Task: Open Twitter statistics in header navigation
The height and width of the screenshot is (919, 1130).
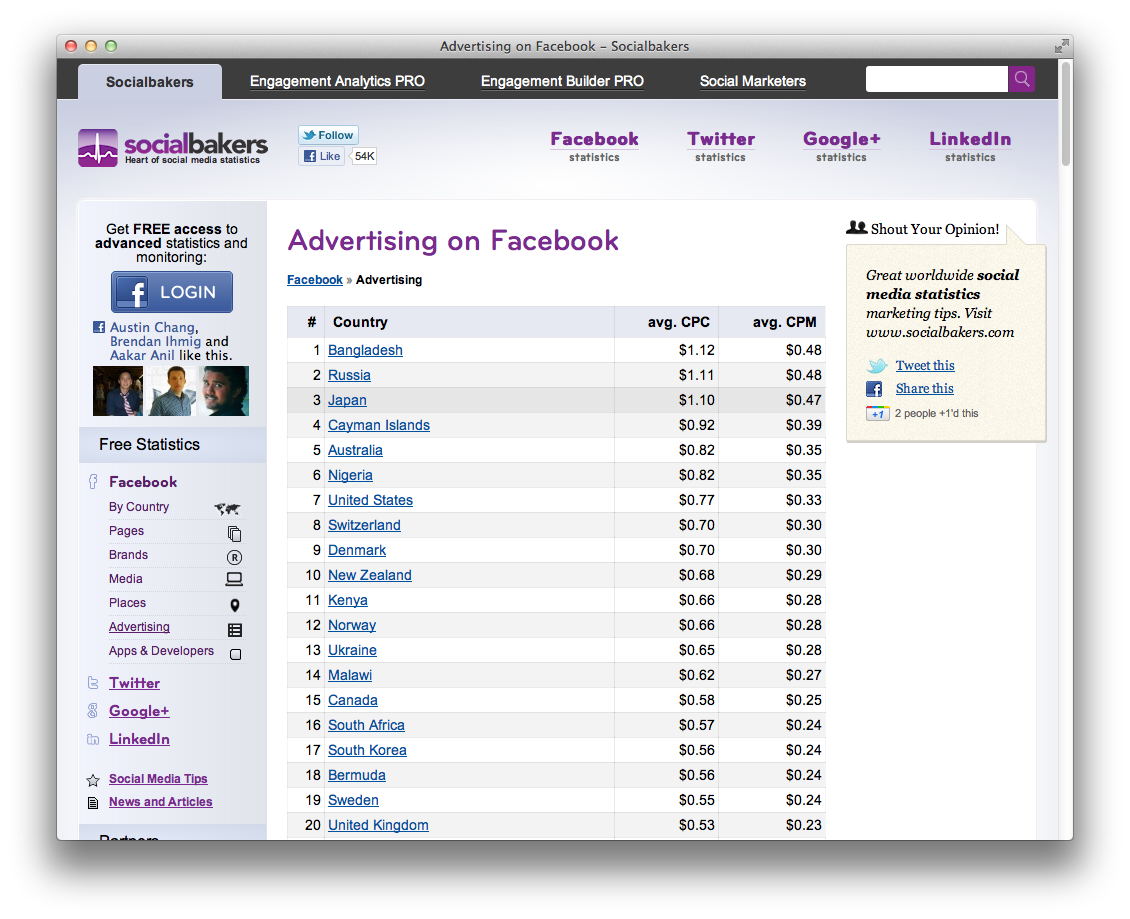Action: [721, 146]
